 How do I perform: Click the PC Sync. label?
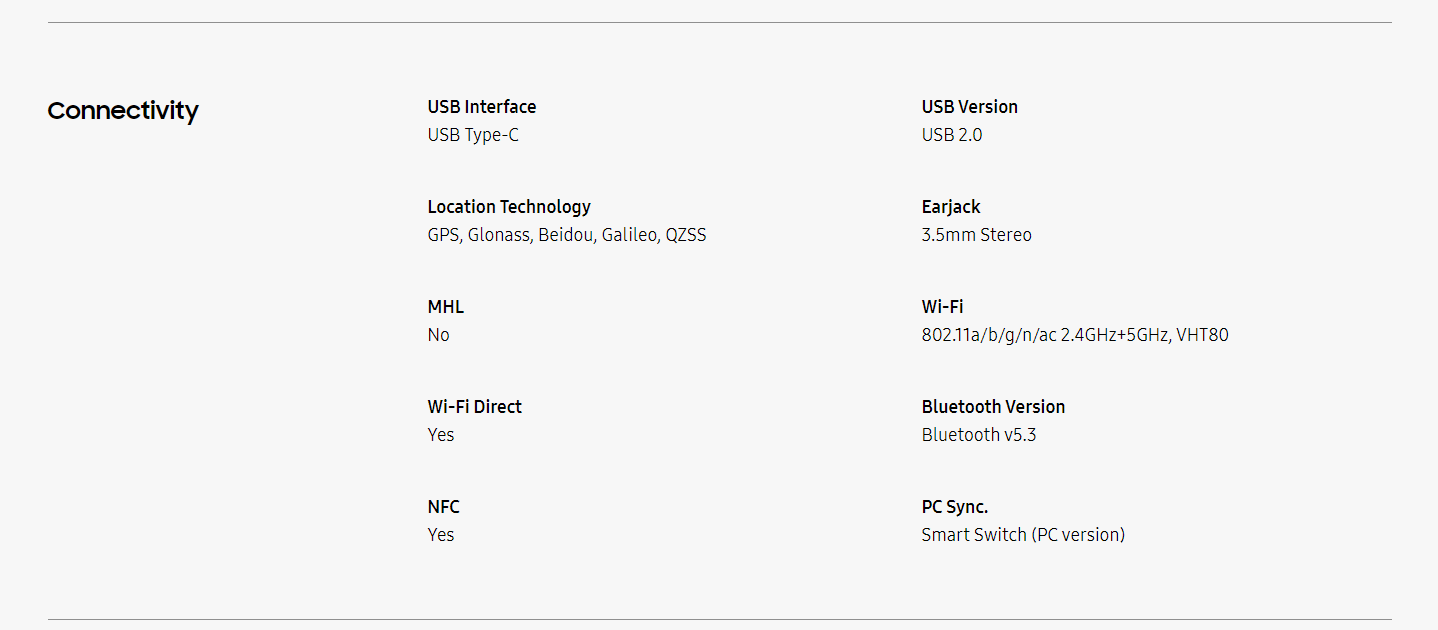954,507
